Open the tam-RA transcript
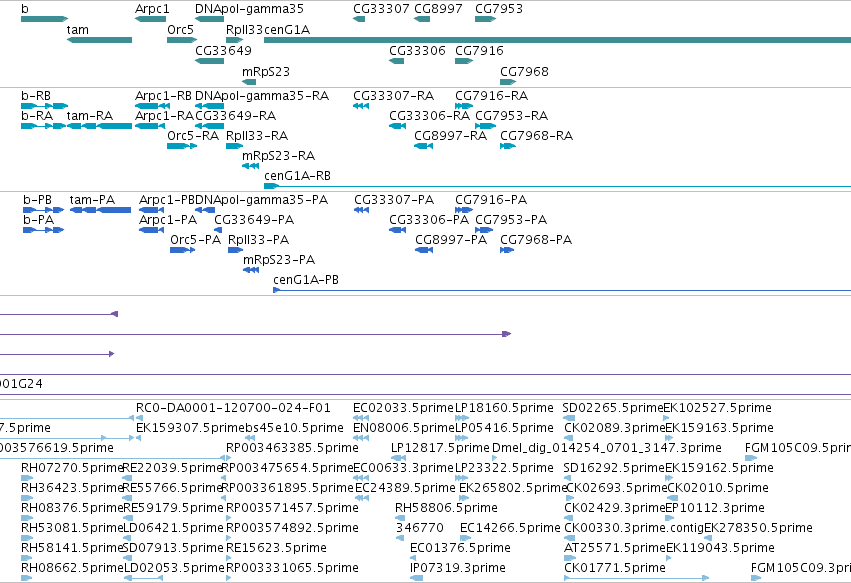The image size is (851, 583). tap(99, 126)
